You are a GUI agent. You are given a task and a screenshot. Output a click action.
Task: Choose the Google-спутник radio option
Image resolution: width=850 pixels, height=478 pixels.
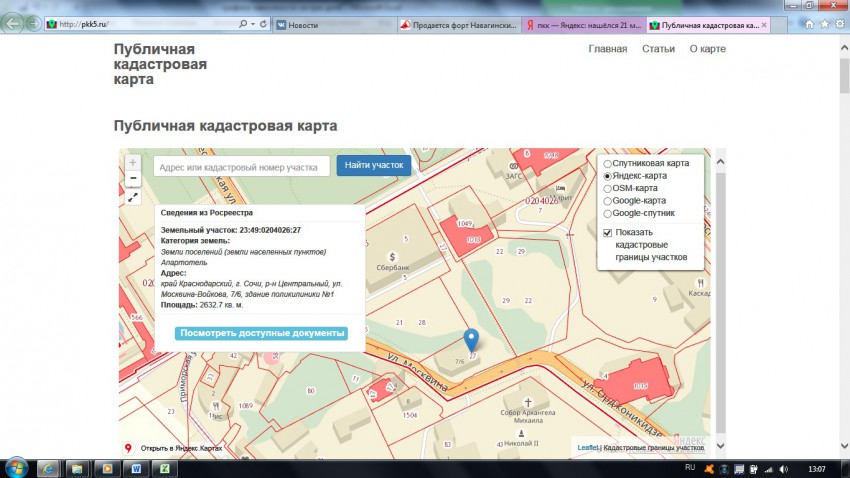pyautogui.click(x=607, y=213)
